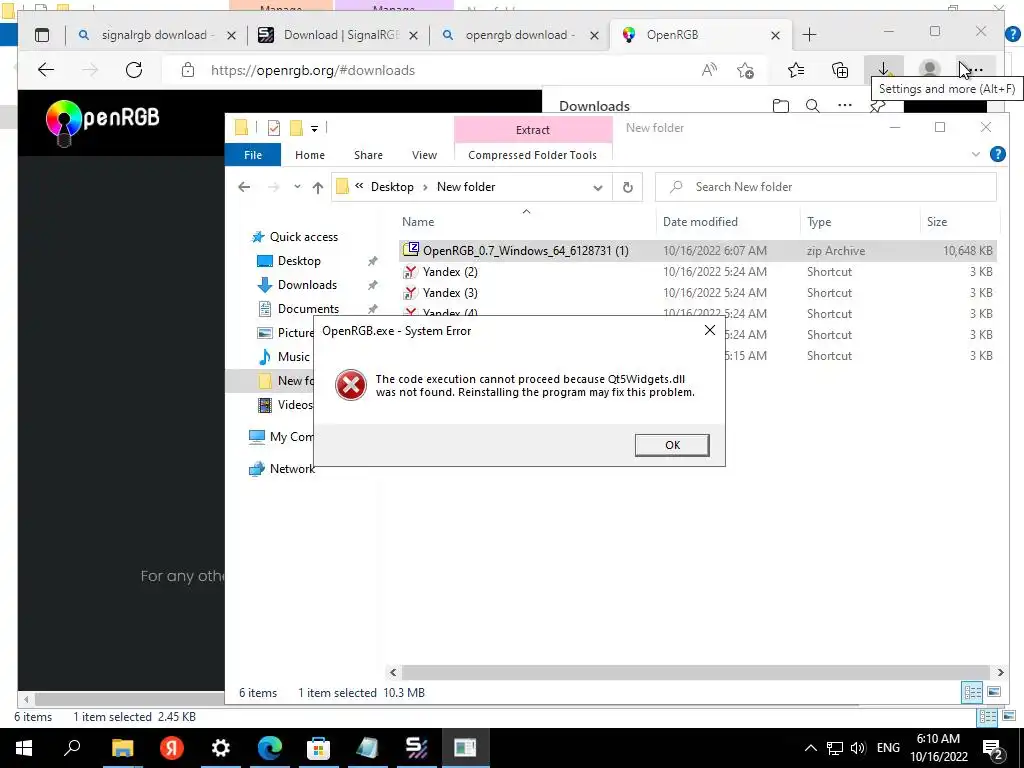Open the Yandex browser taskbar icon
The height and width of the screenshot is (768, 1024).
171,748
